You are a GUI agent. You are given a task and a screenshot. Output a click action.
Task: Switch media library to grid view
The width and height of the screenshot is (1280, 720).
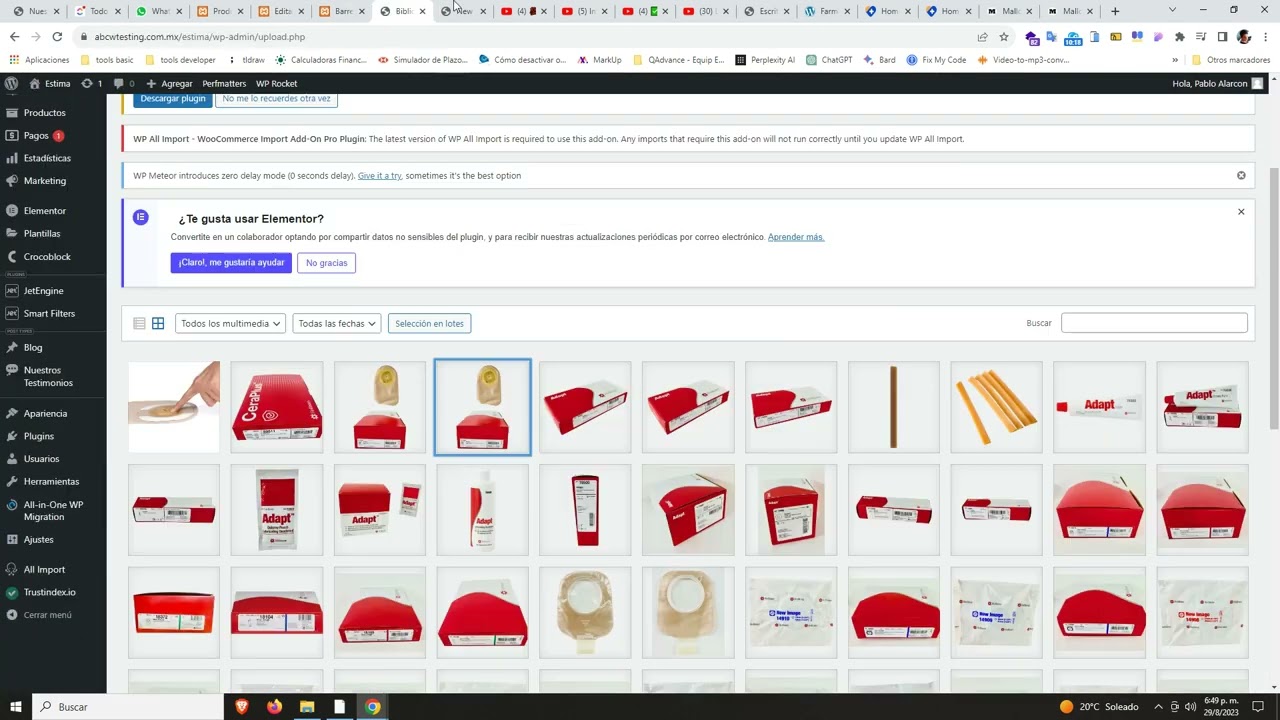[158, 323]
